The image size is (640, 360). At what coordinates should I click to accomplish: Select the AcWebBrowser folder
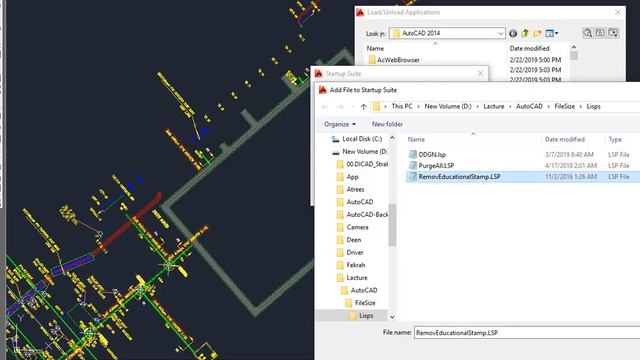point(394,60)
